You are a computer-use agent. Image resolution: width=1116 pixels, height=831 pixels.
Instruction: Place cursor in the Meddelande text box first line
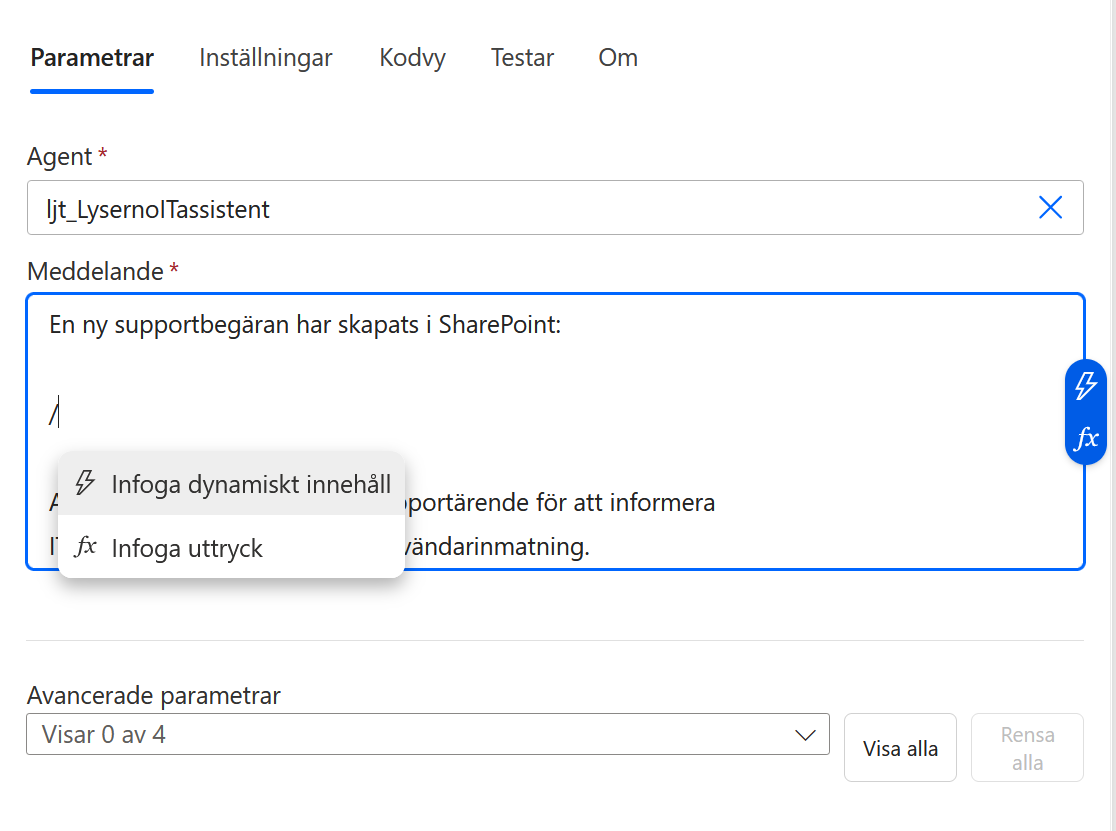[305, 324]
